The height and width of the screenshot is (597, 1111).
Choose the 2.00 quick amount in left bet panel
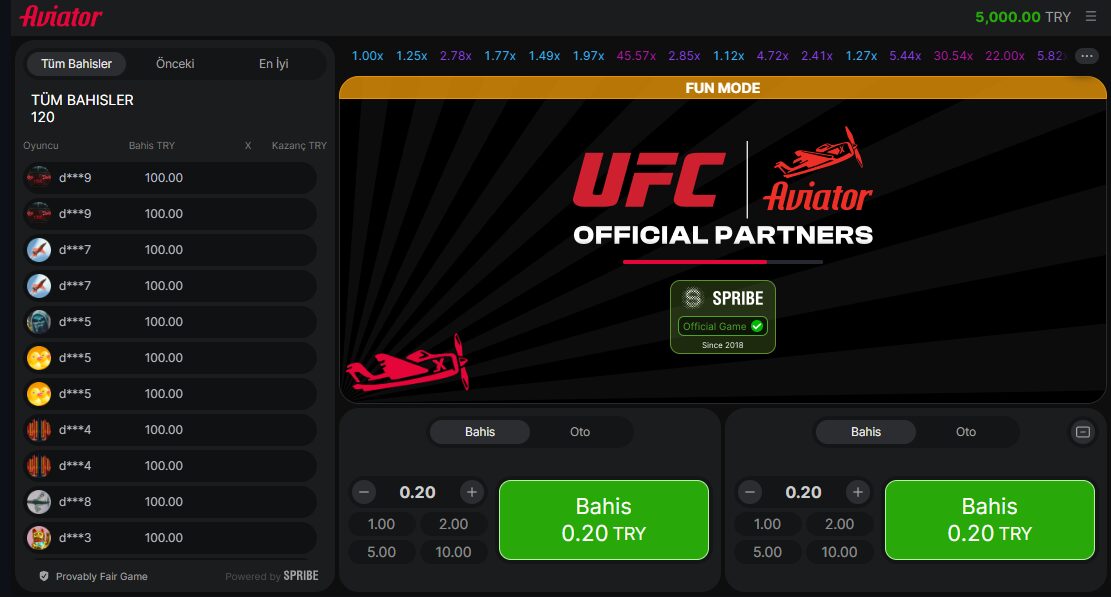click(453, 524)
